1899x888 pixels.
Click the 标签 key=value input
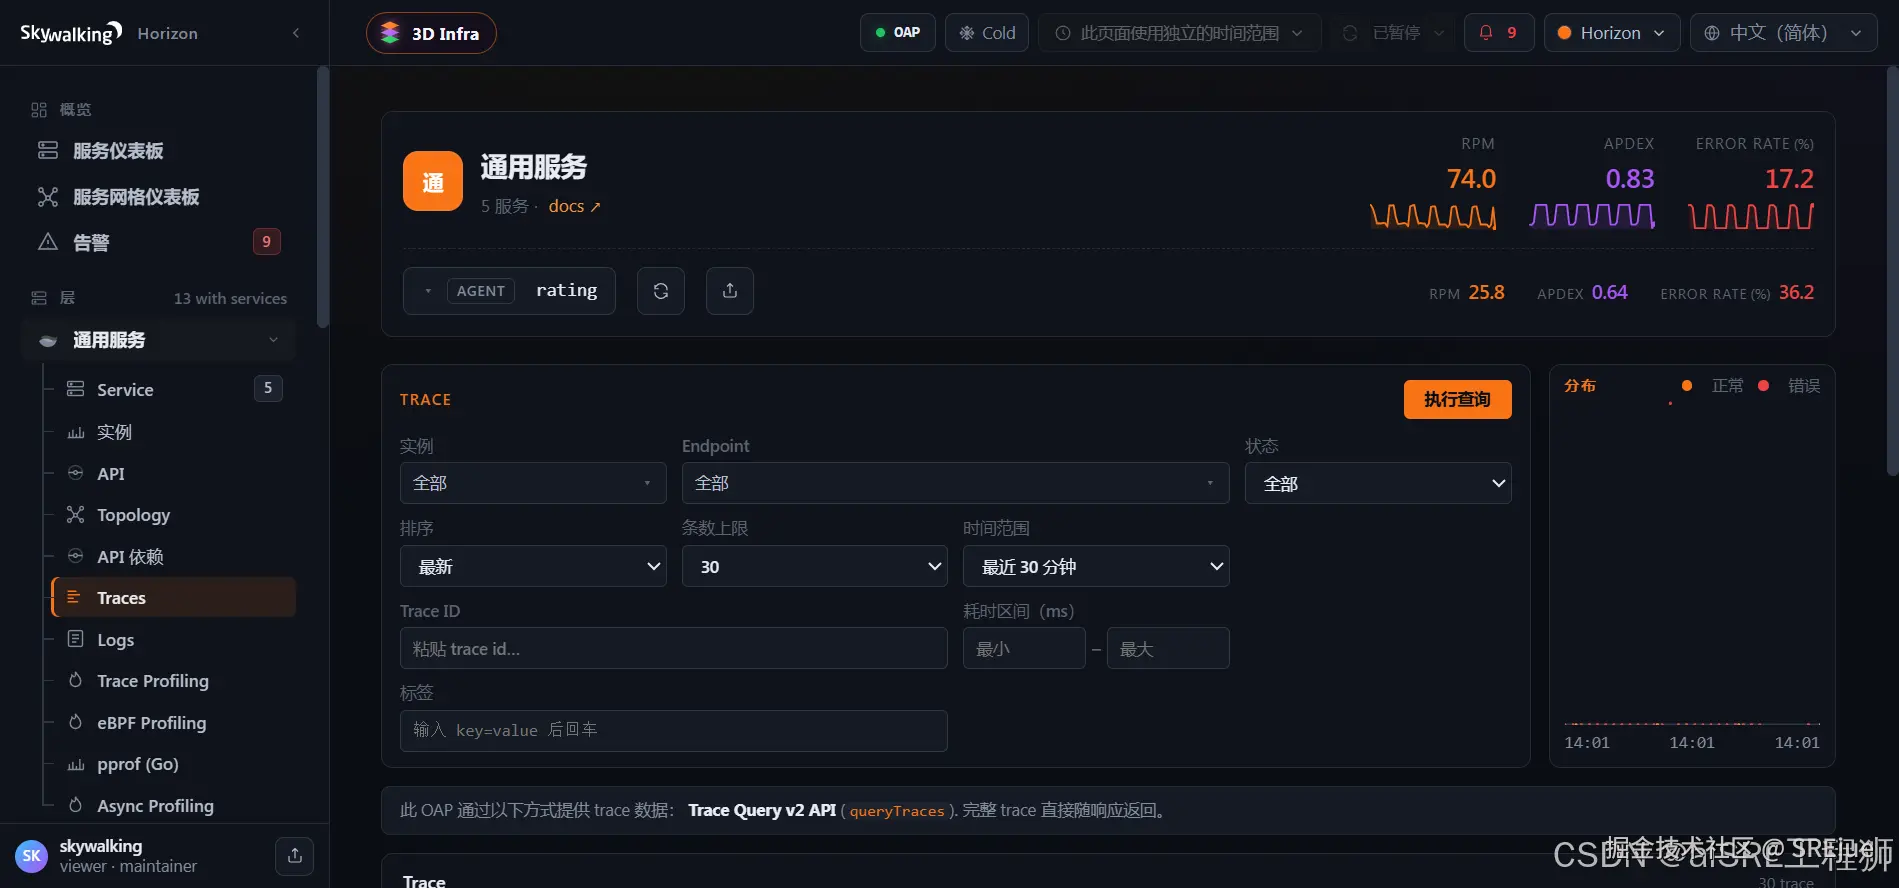[674, 731]
